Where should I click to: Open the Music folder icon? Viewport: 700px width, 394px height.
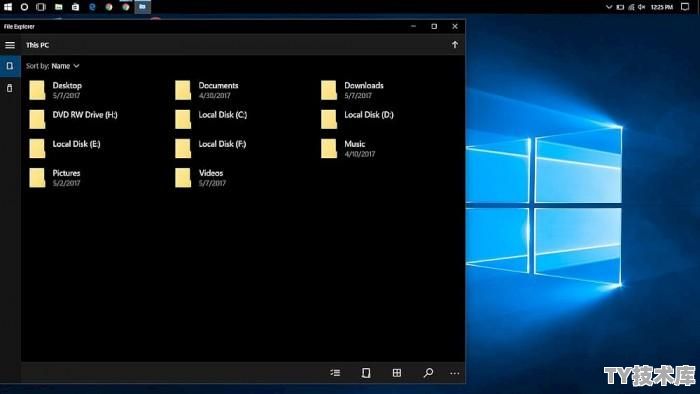pos(329,148)
